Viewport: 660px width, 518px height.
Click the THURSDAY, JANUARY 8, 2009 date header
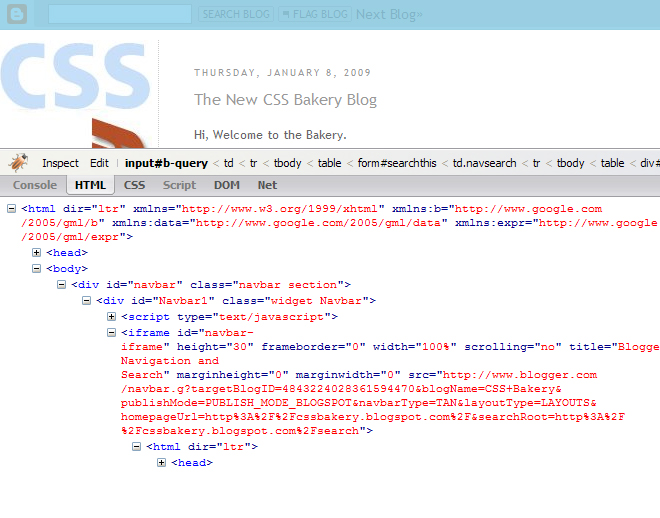(x=282, y=73)
